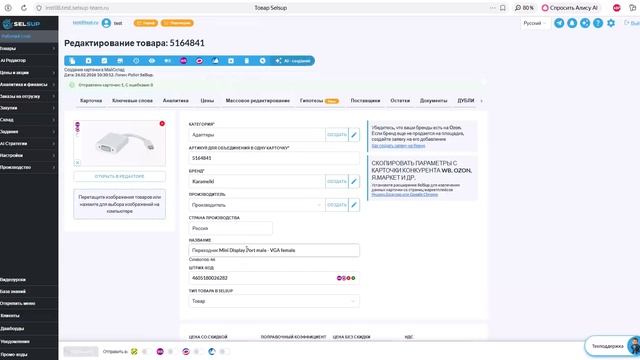The height and width of the screenshot is (360, 640).
Task: Switch to the Остатки tab
Action: 400,100
